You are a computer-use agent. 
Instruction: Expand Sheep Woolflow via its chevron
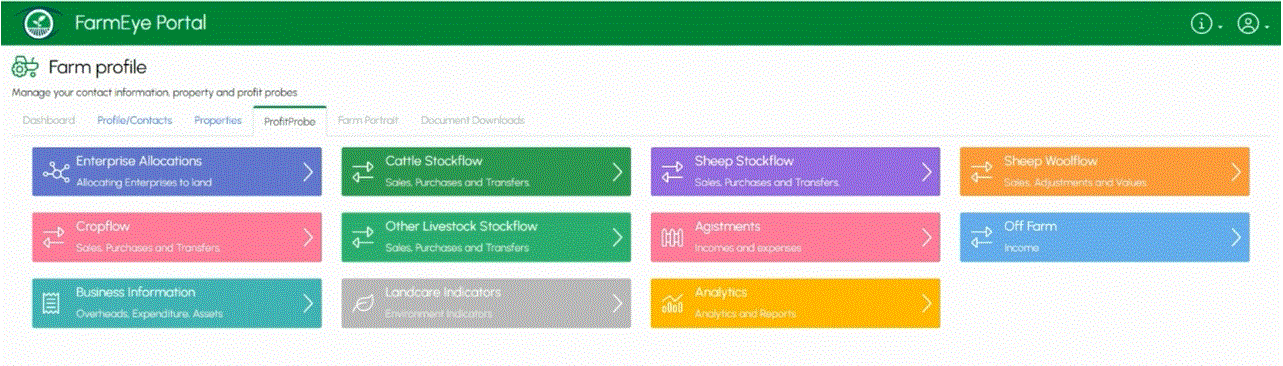tap(1235, 172)
